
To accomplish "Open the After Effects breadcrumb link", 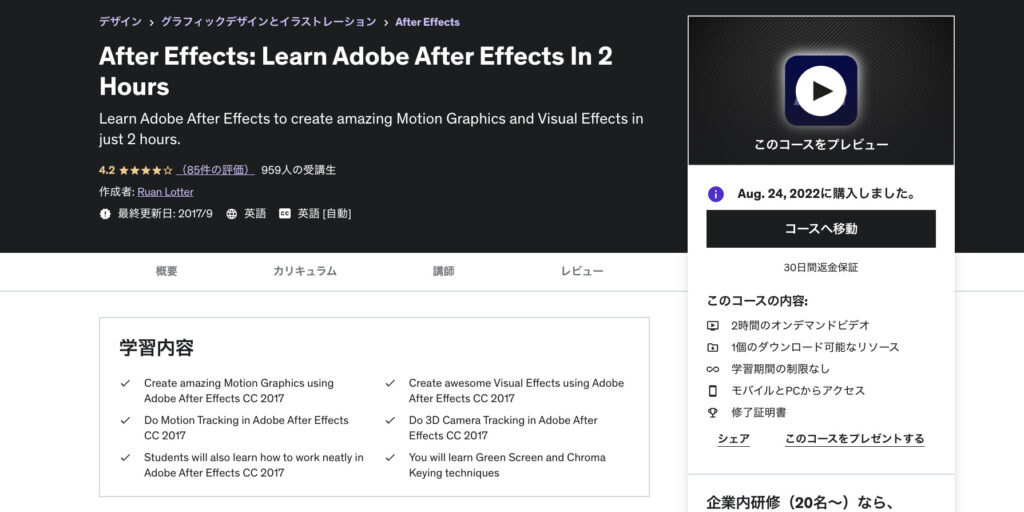I will click(427, 22).
